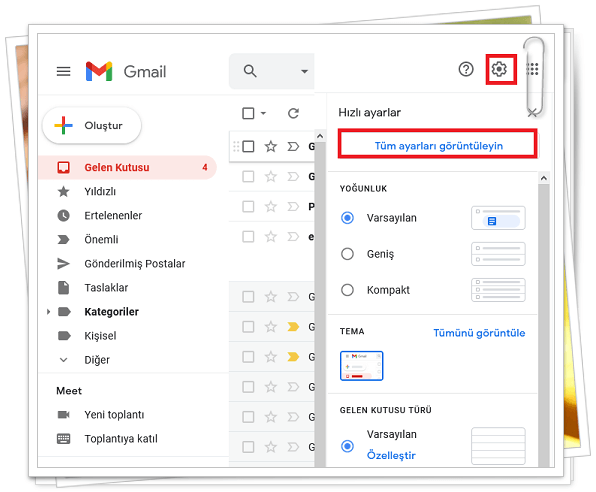596x492 pixels.
Task: Open the Help question mark icon
Action: pos(466,69)
